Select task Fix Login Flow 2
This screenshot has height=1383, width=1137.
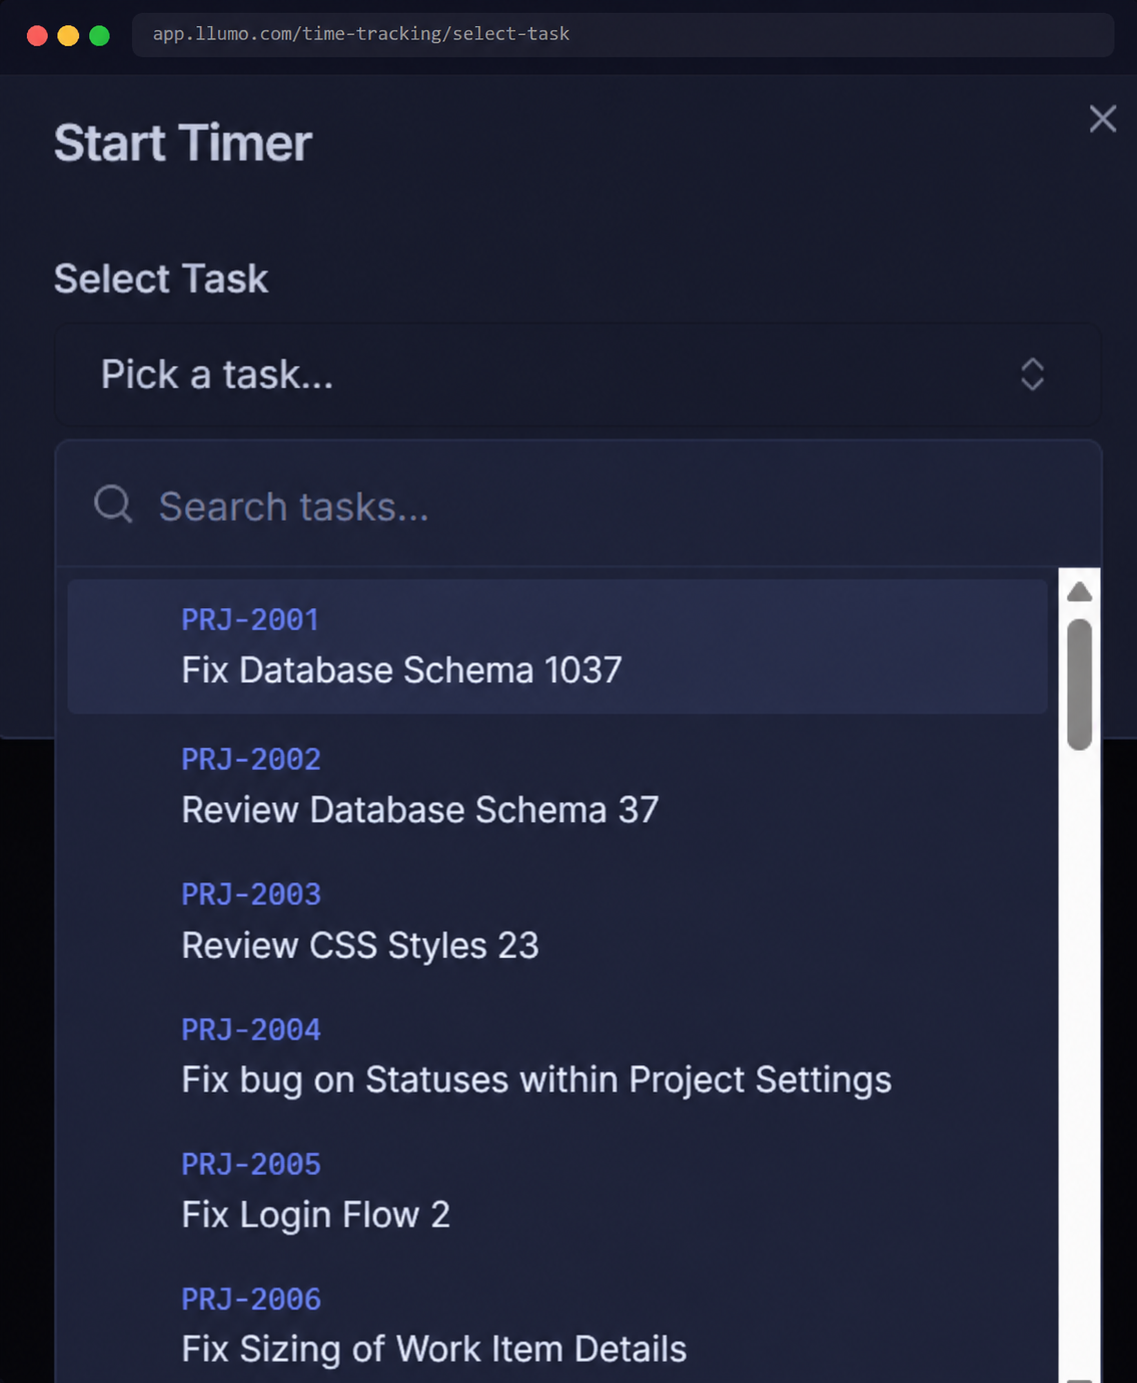pyautogui.click(x=557, y=1191)
